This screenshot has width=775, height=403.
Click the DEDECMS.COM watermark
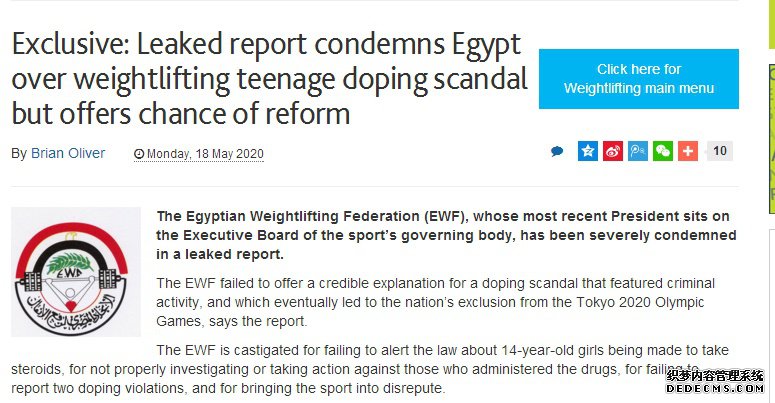click(715, 389)
